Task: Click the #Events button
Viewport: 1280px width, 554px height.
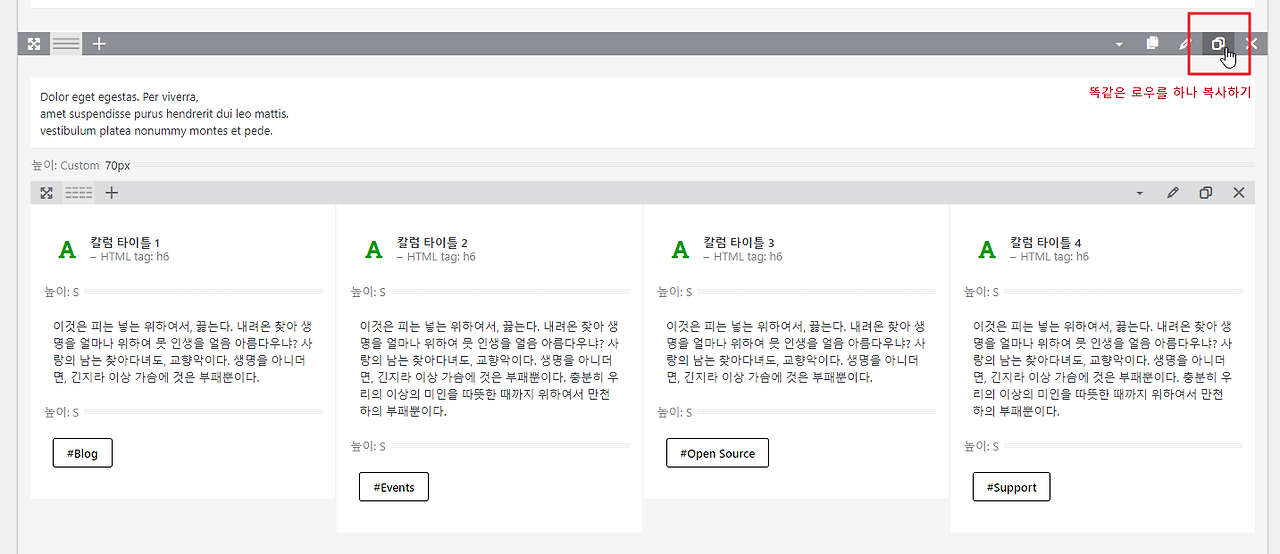Action: (x=394, y=487)
